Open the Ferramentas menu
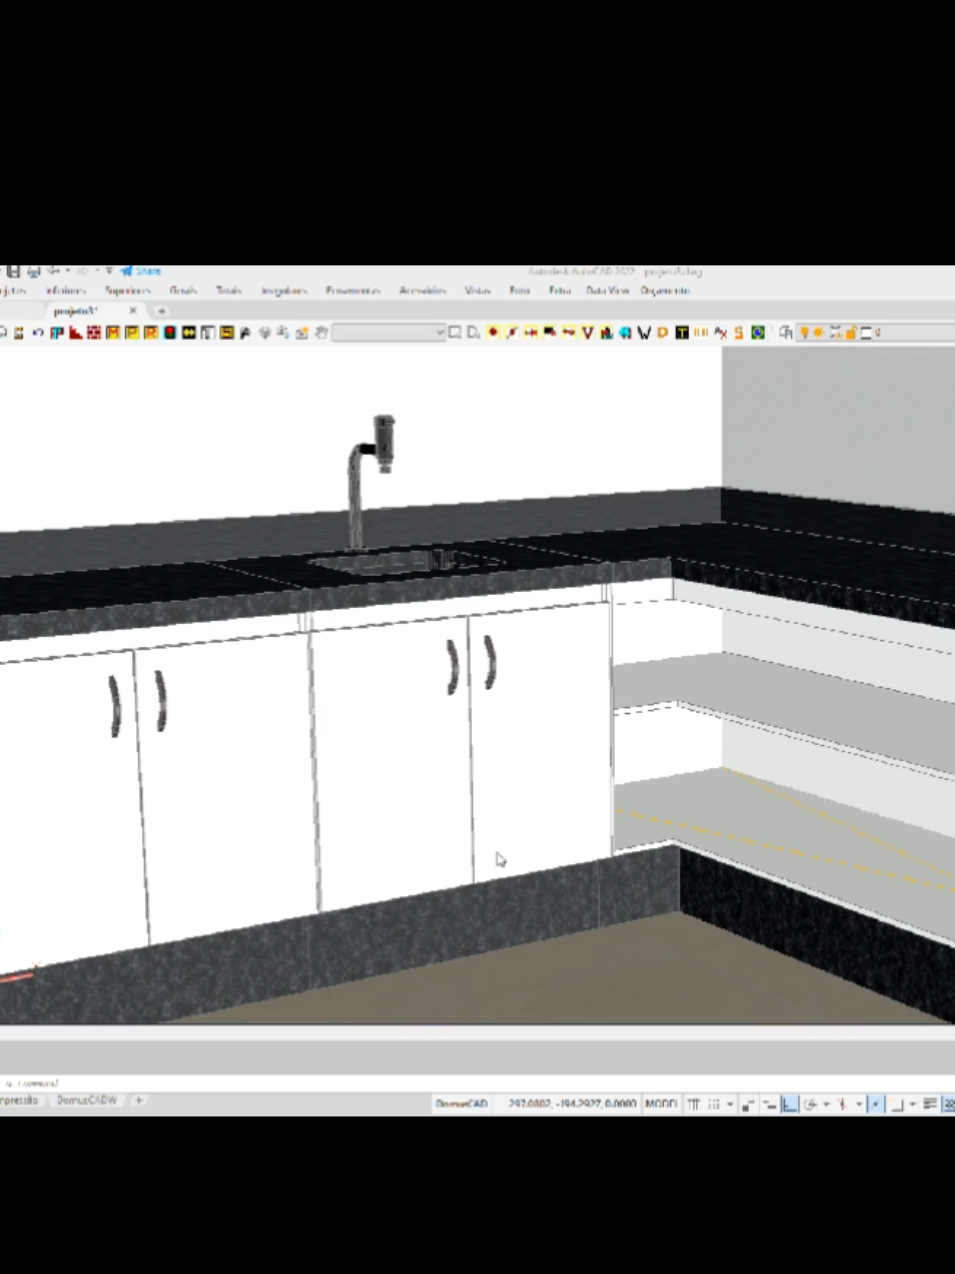This screenshot has width=955, height=1274. pyautogui.click(x=353, y=291)
